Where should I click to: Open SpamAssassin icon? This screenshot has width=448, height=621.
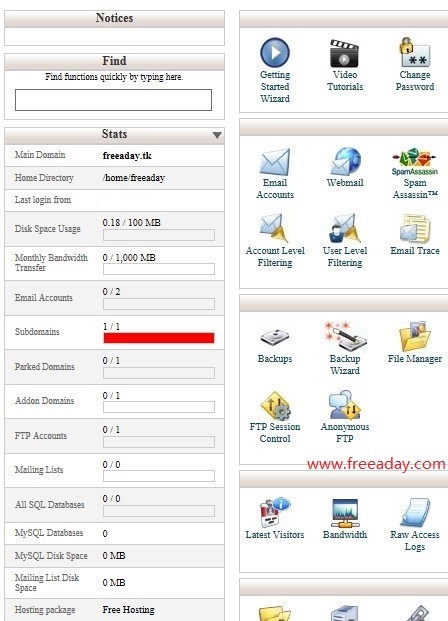tap(414, 161)
